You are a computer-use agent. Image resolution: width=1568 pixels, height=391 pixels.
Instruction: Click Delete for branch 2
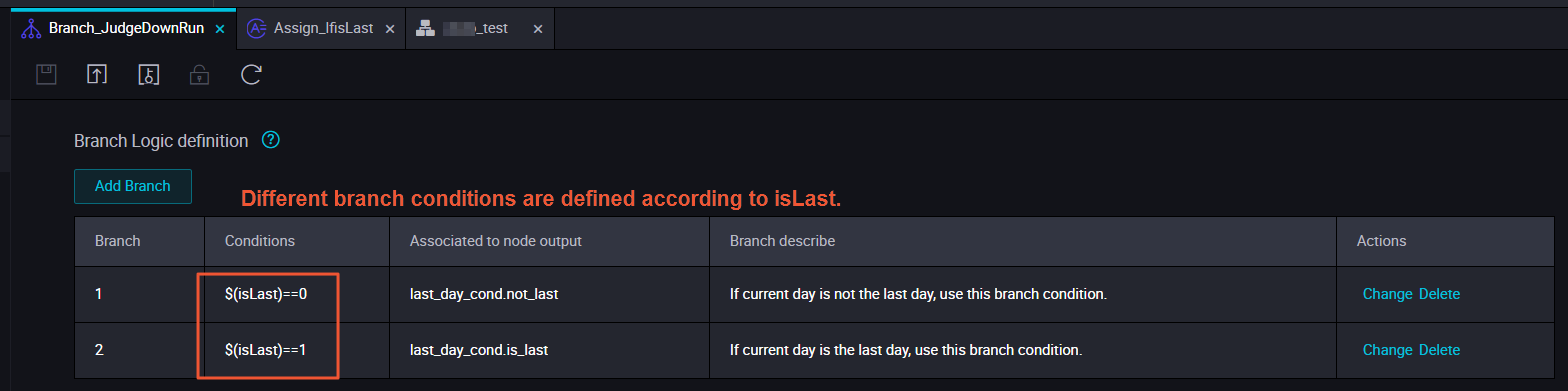pos(1440,350)
